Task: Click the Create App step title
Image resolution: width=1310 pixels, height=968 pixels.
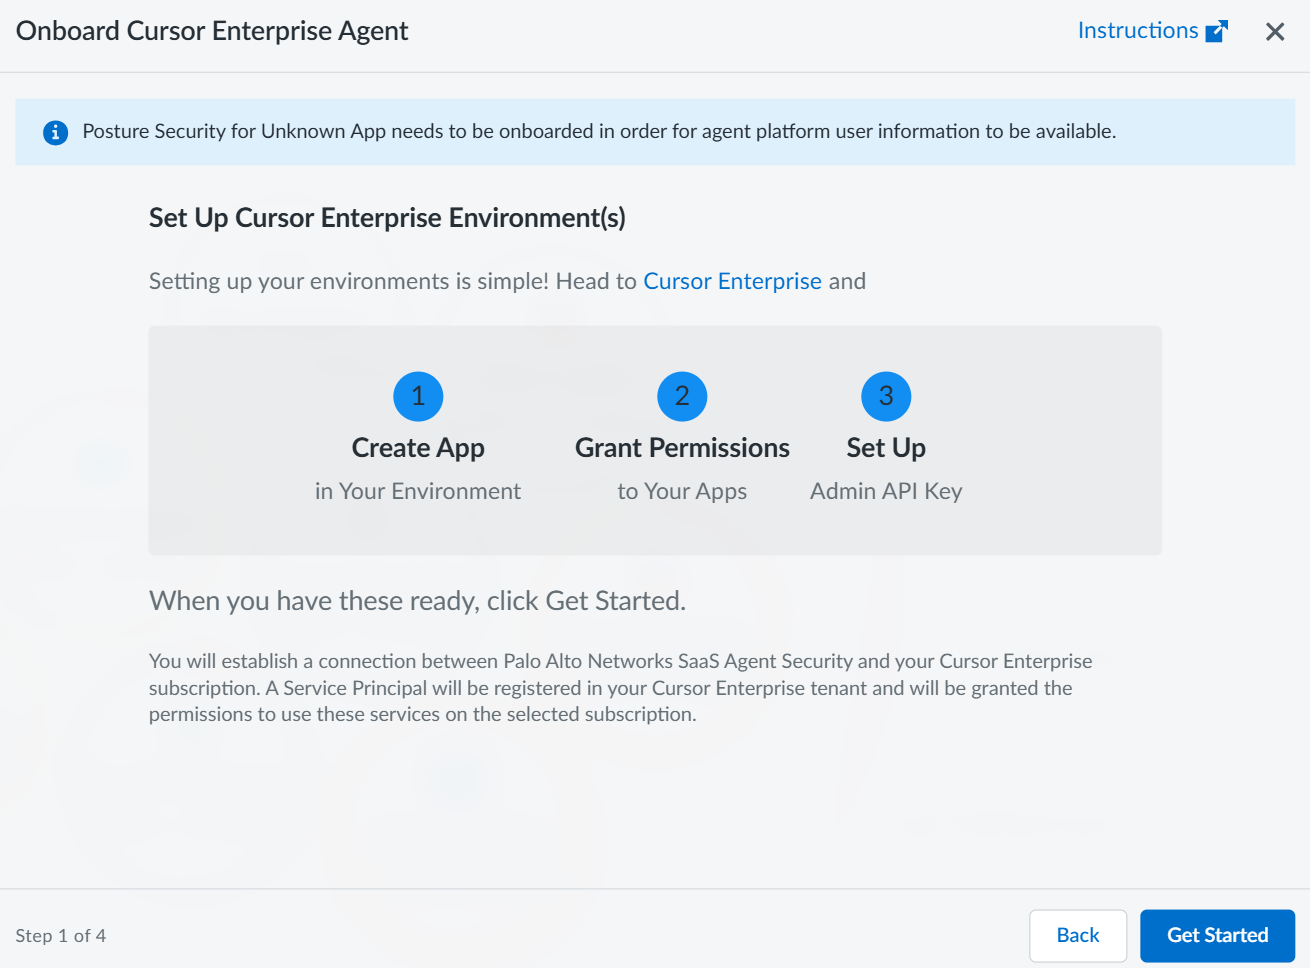Action: [418, 448]
